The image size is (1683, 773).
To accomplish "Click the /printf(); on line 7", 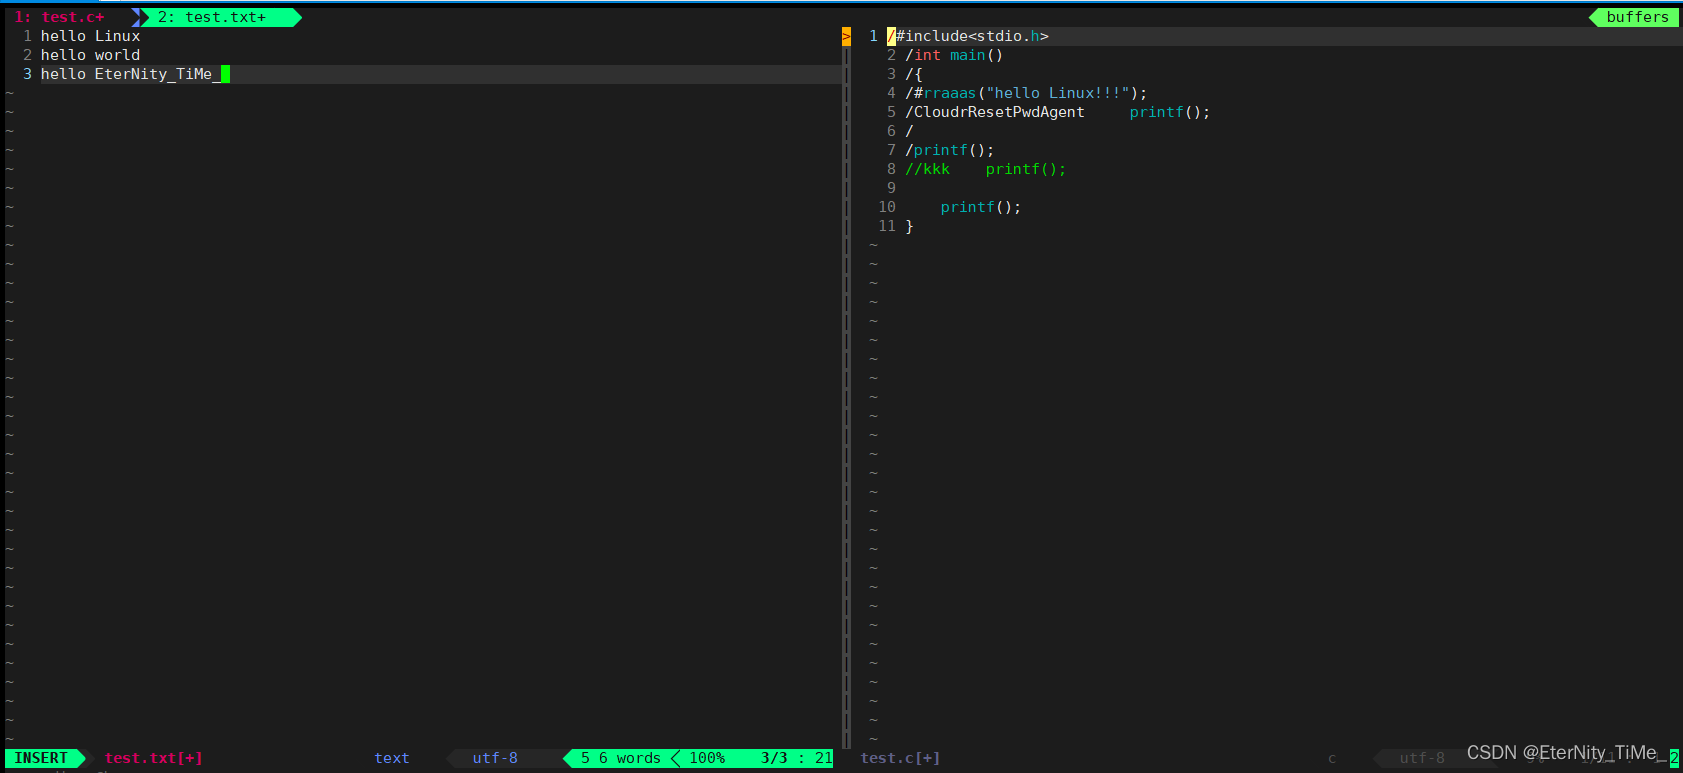I will 950,150.
